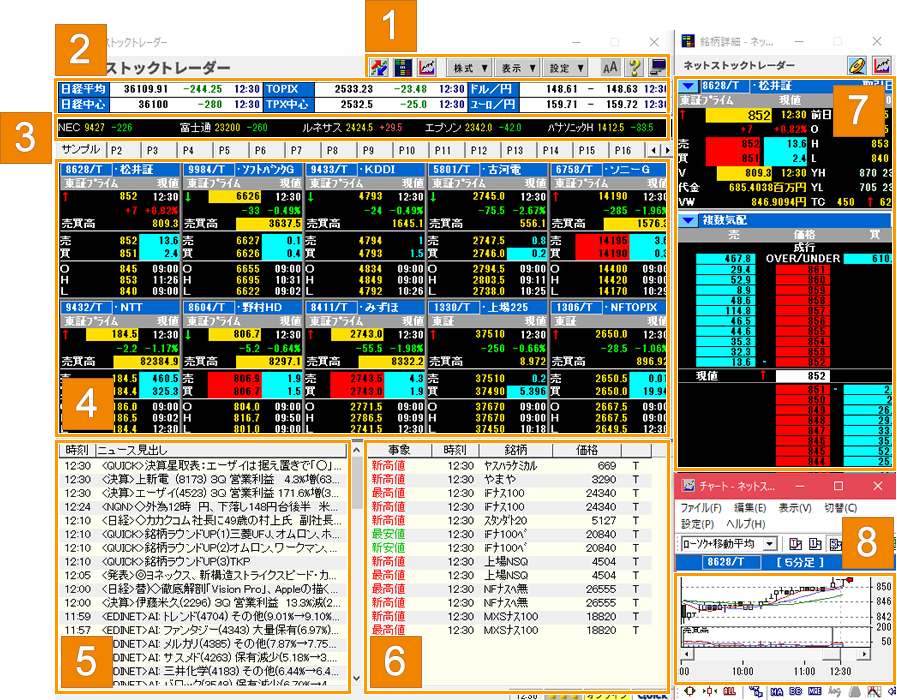The height and width of the screenshot is (700, 897).
Task: Click the 日経平均 index label
Action: [x=84, y=89]
